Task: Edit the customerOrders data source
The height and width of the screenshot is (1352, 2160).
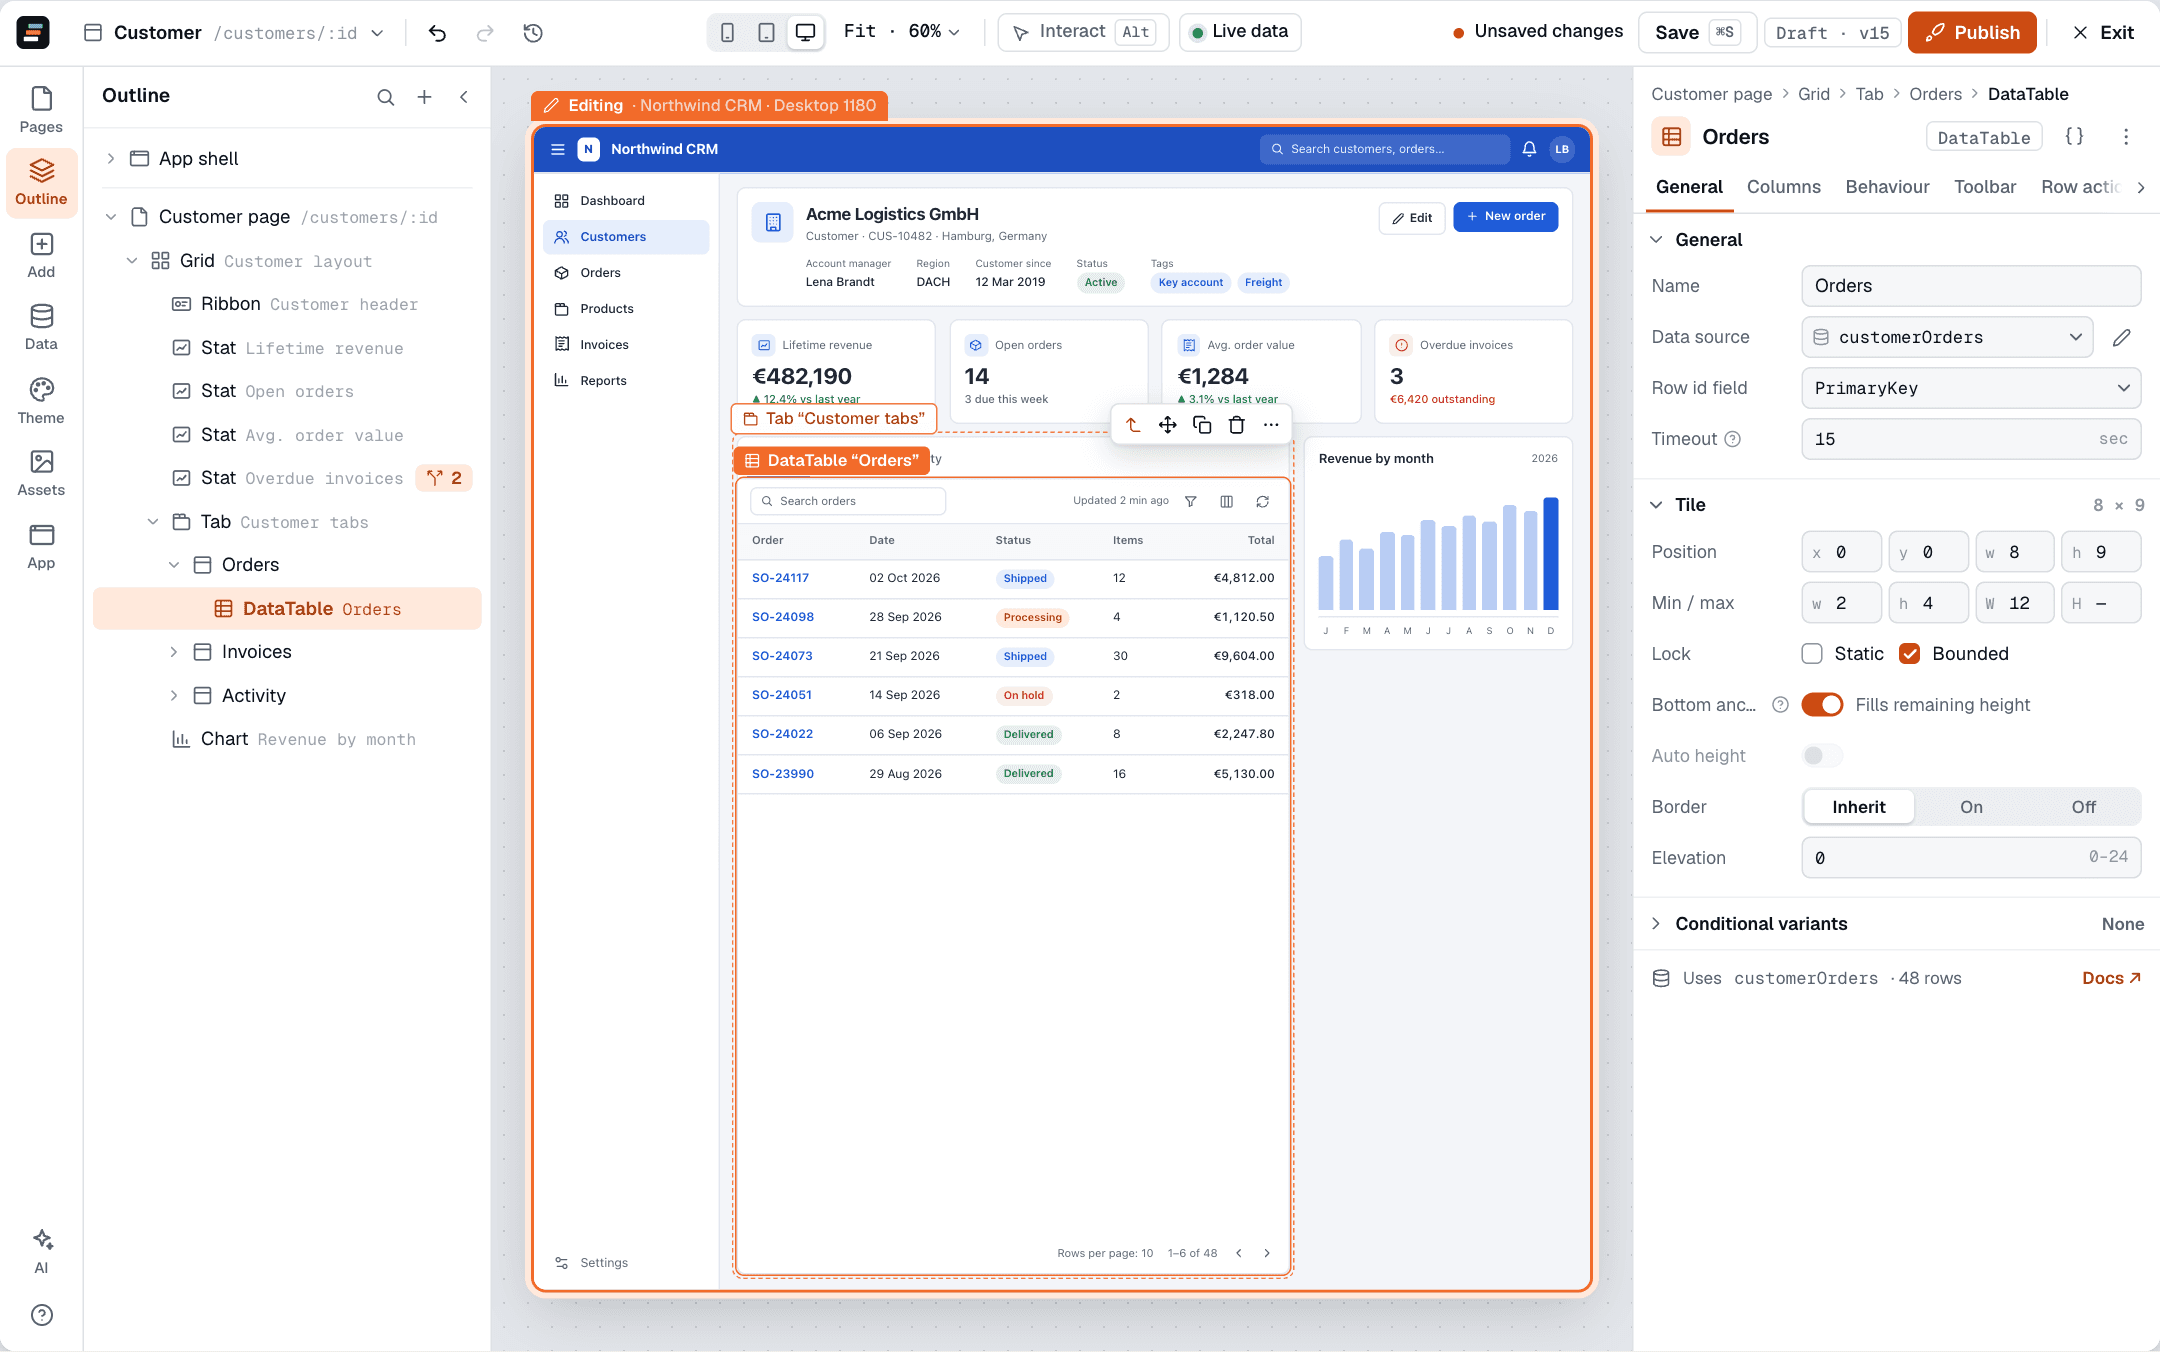Action: pyautogui.click(x=2122, y=338)
